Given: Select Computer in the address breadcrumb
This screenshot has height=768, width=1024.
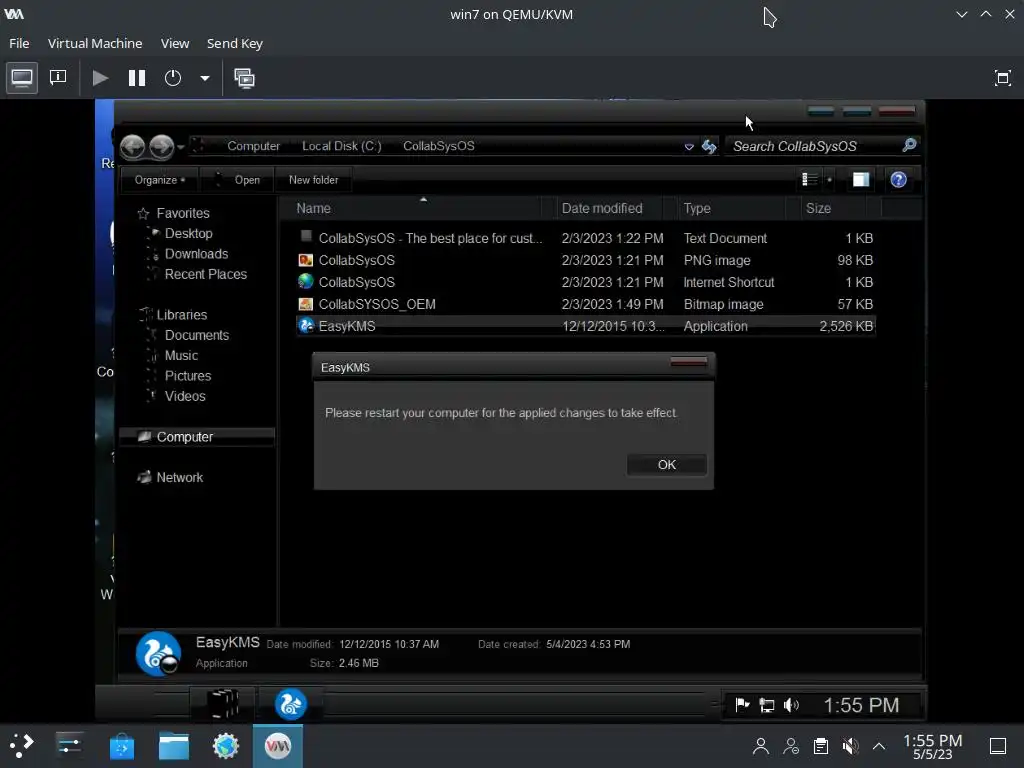Looking at the screenshot, I should click(x=253, y=146).
